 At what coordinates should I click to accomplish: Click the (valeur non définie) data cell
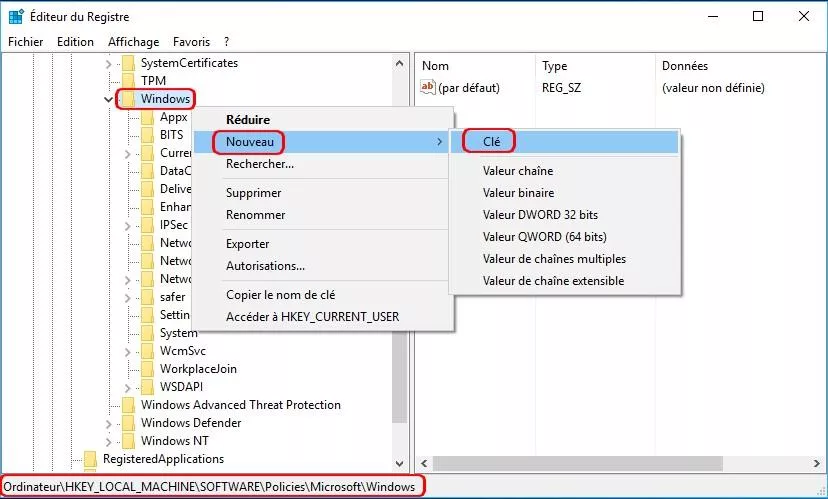[713, 88]
